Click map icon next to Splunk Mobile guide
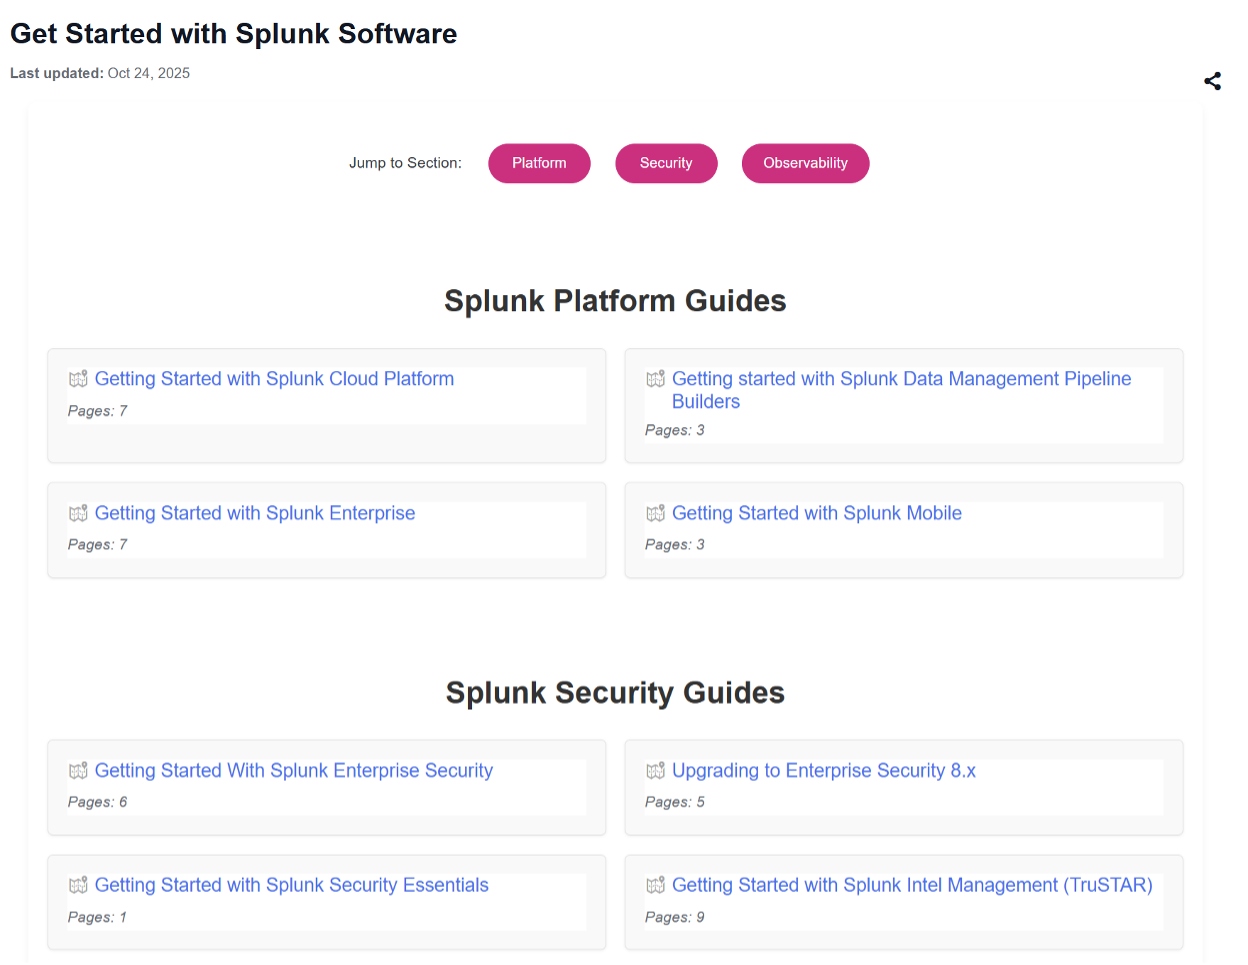The image size is (1248, 965). click(x=655, y=513)
